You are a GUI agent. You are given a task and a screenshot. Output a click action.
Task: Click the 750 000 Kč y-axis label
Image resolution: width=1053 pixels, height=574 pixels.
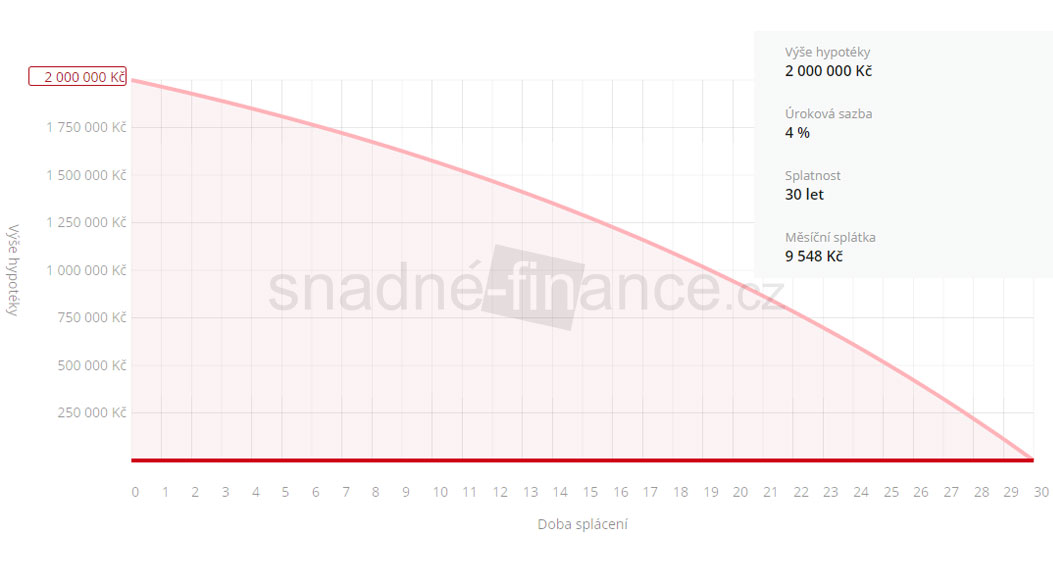tap(91, 317)
